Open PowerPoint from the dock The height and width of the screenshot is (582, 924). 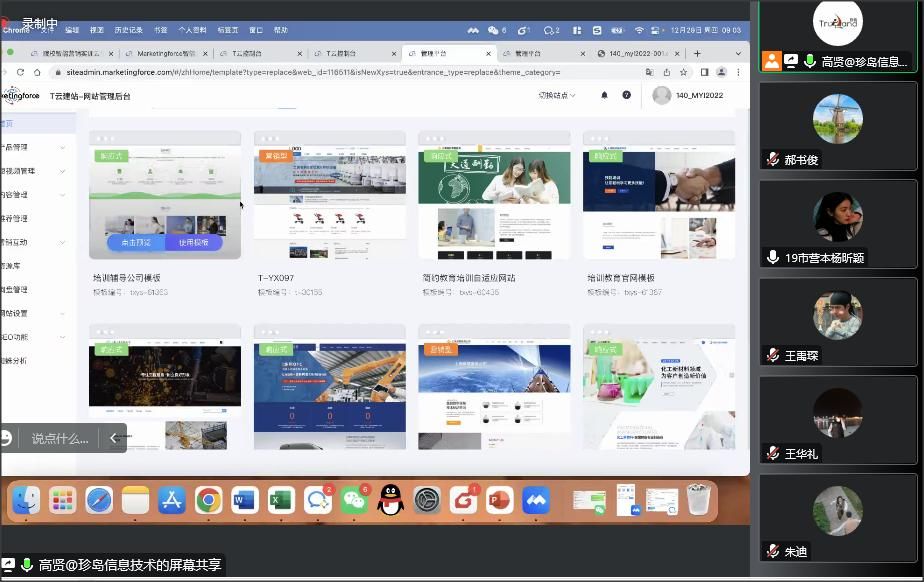[x=499, y=500]
